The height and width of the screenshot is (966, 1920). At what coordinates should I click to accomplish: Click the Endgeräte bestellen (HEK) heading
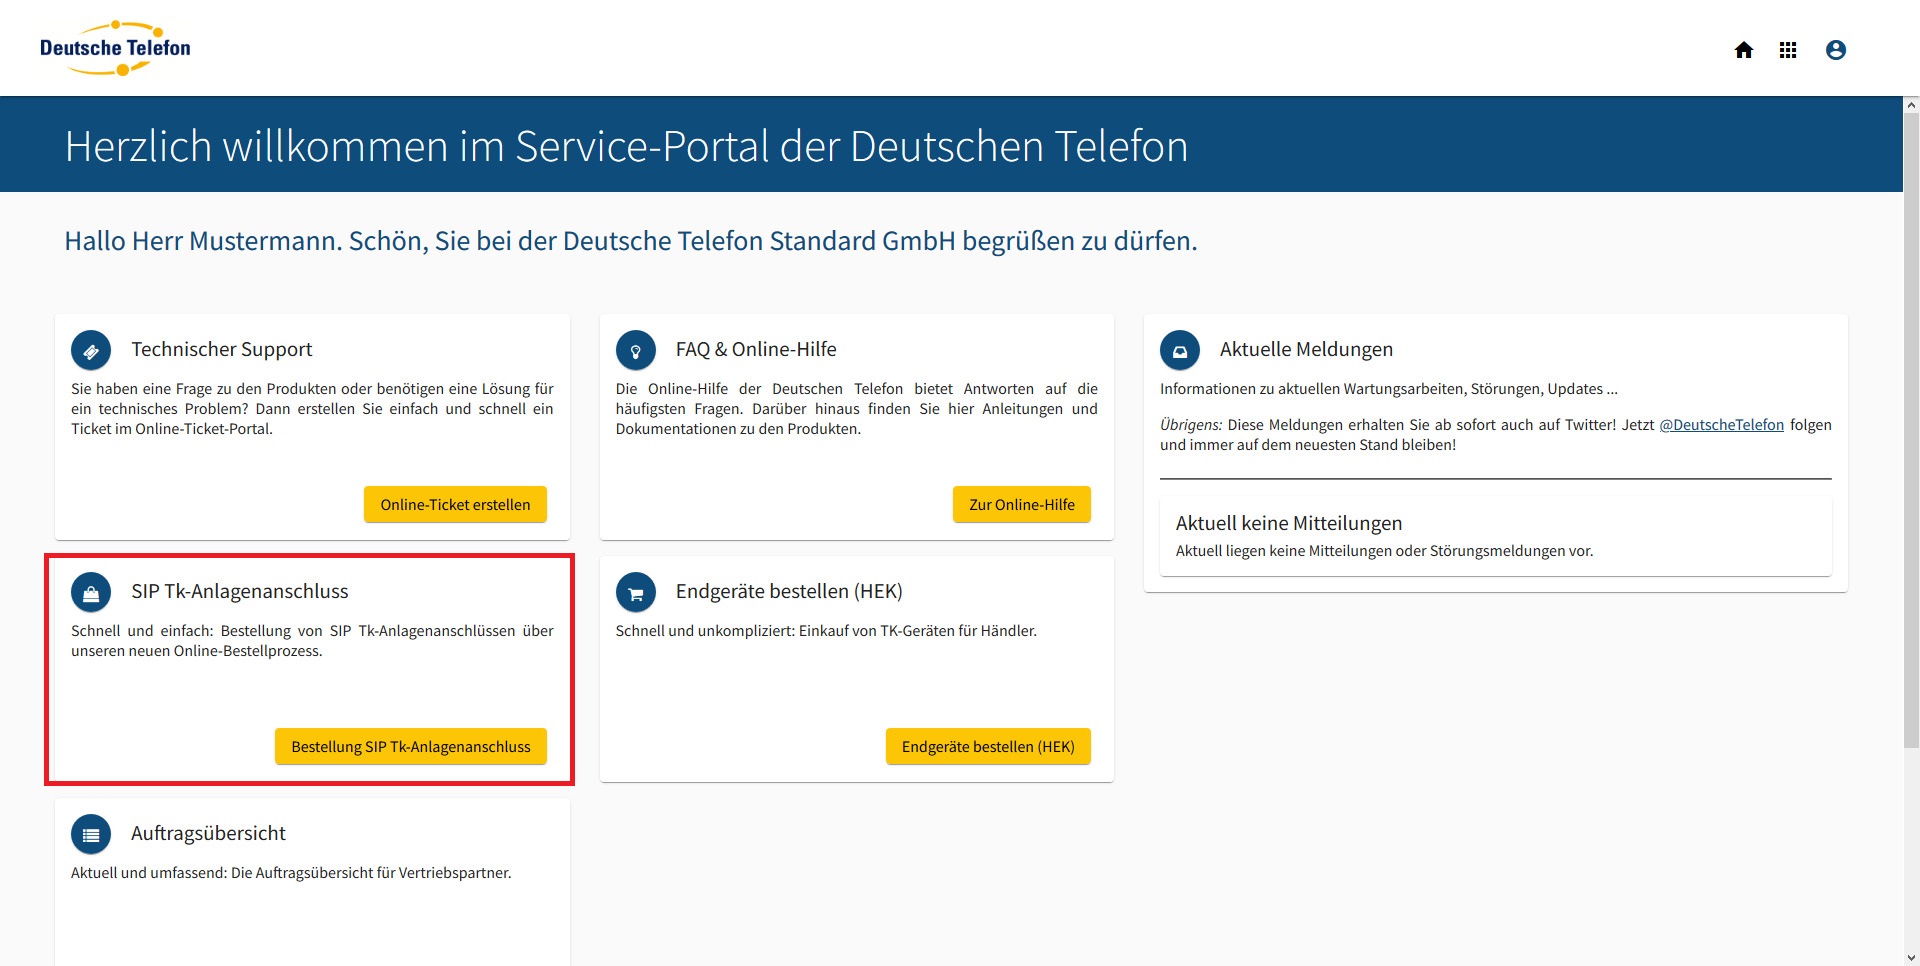[x=789, y=591]
